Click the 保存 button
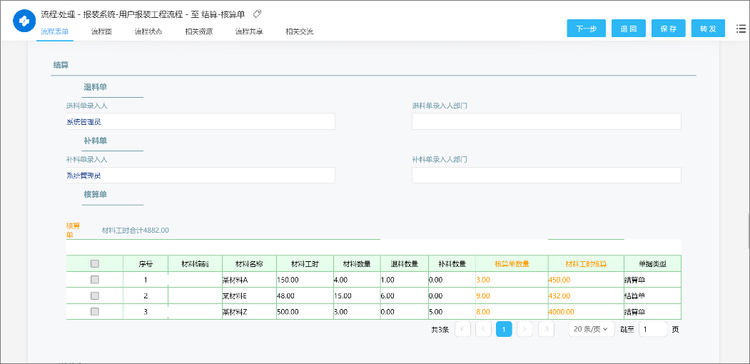 (x=669, y=28)
